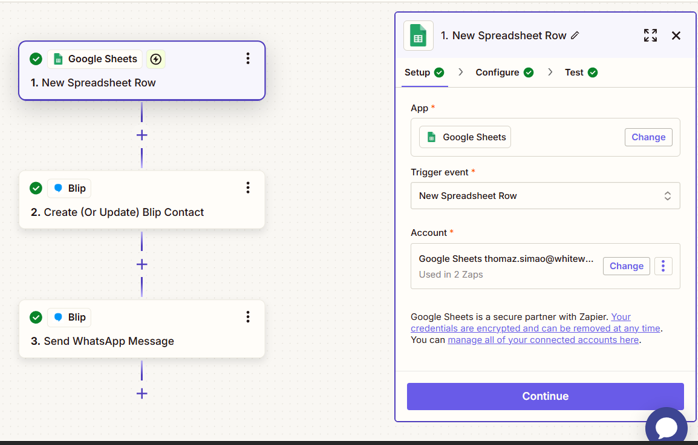Image resolution: width=698 pixels, height=445 pixels.
Task: Add a step after New Spreadsheet Row
Action: coord(142,135)
